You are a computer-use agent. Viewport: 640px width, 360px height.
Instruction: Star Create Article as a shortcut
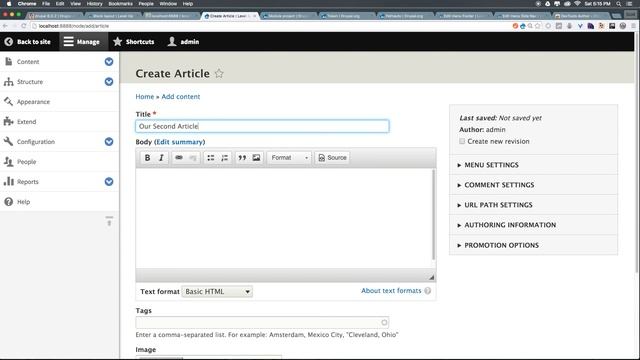[219, 73]
